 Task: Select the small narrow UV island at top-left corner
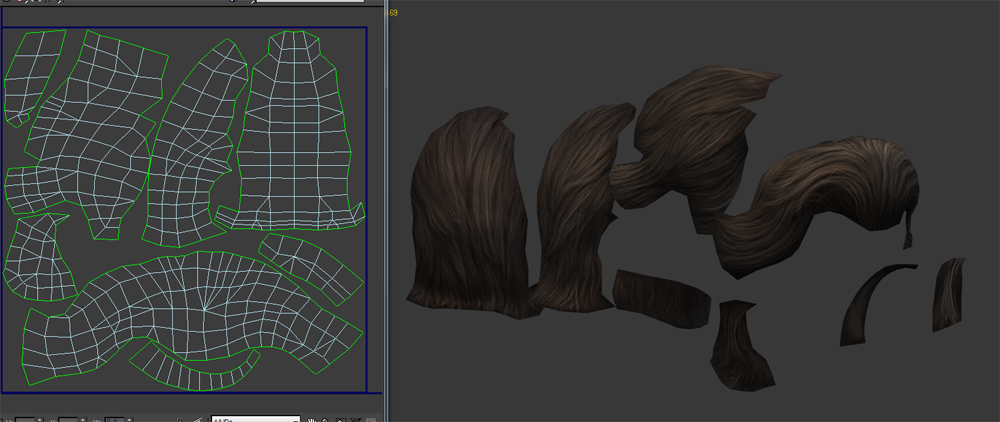point(33,76)
